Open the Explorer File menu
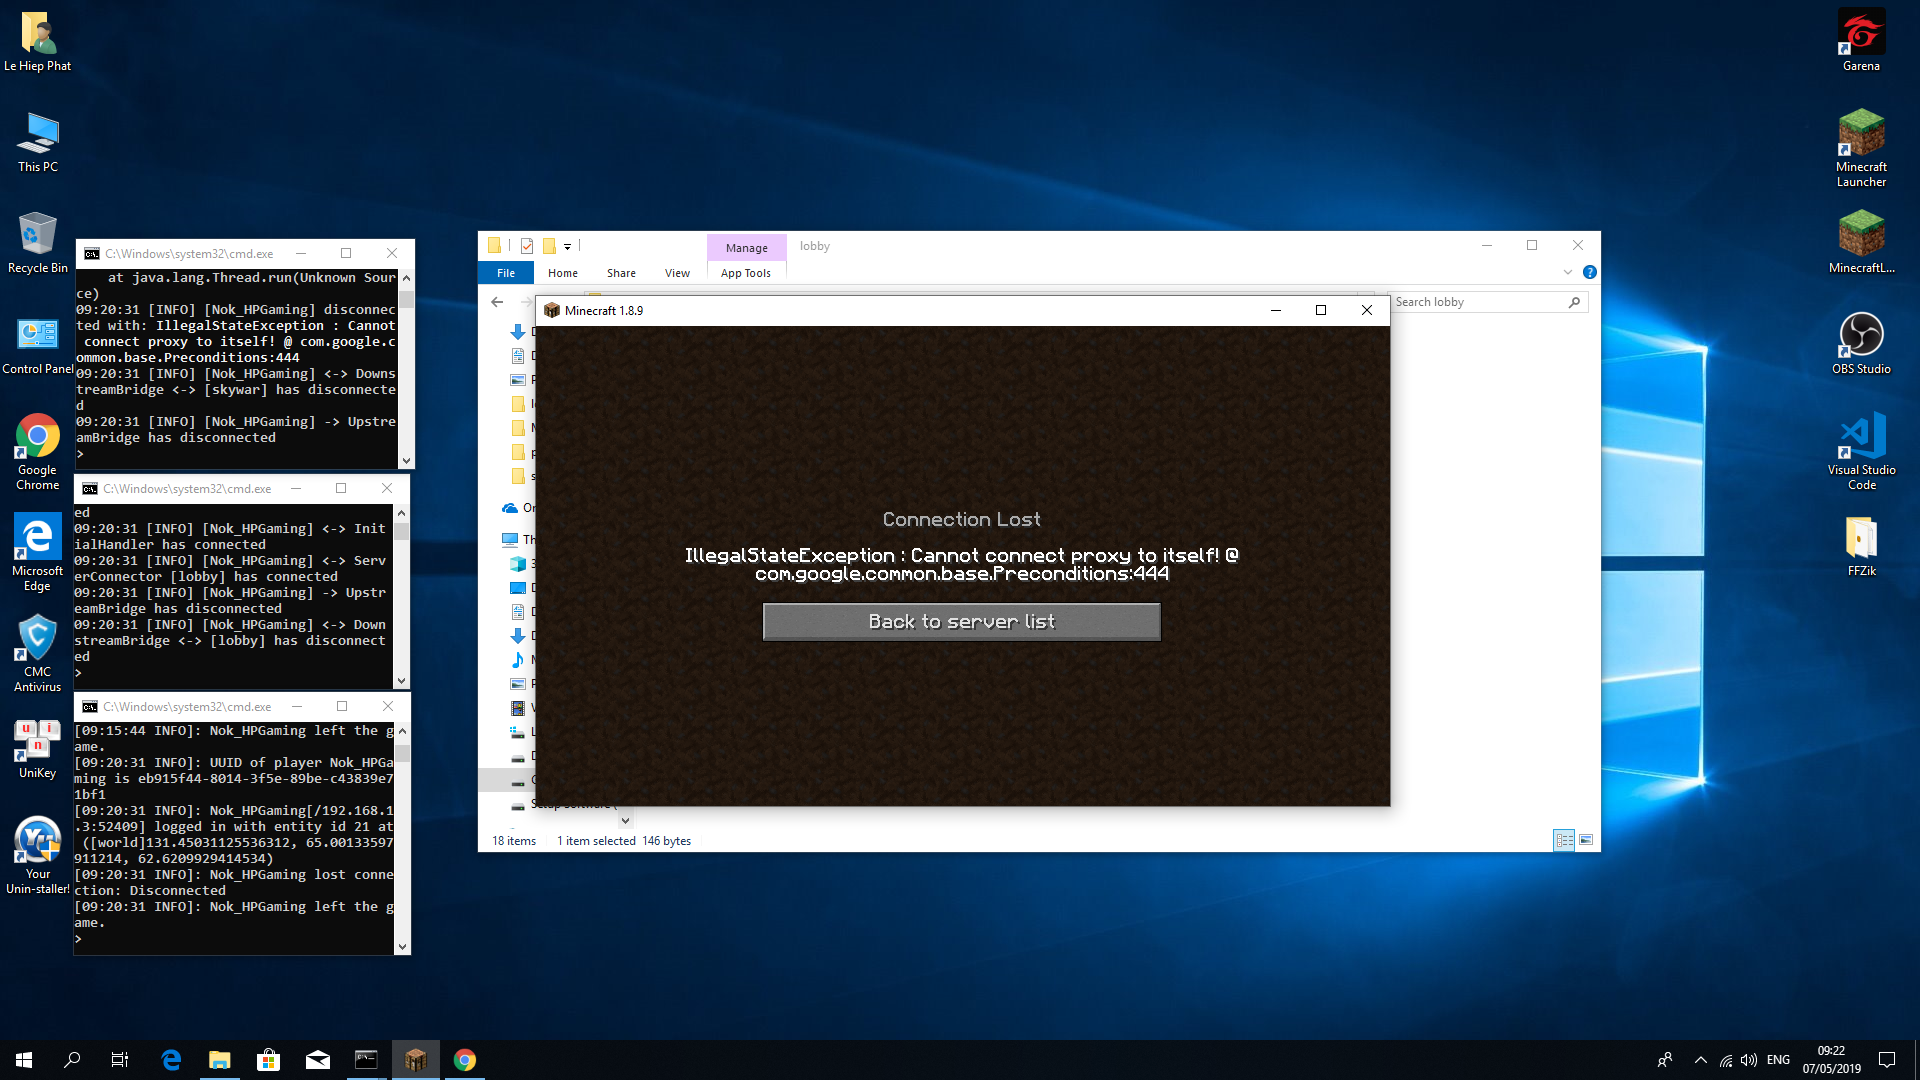1920x1080 pixels. [506, 273]
